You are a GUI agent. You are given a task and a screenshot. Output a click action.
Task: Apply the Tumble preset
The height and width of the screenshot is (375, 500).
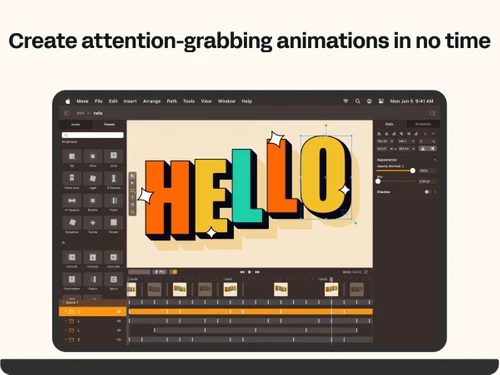[93, 223]
